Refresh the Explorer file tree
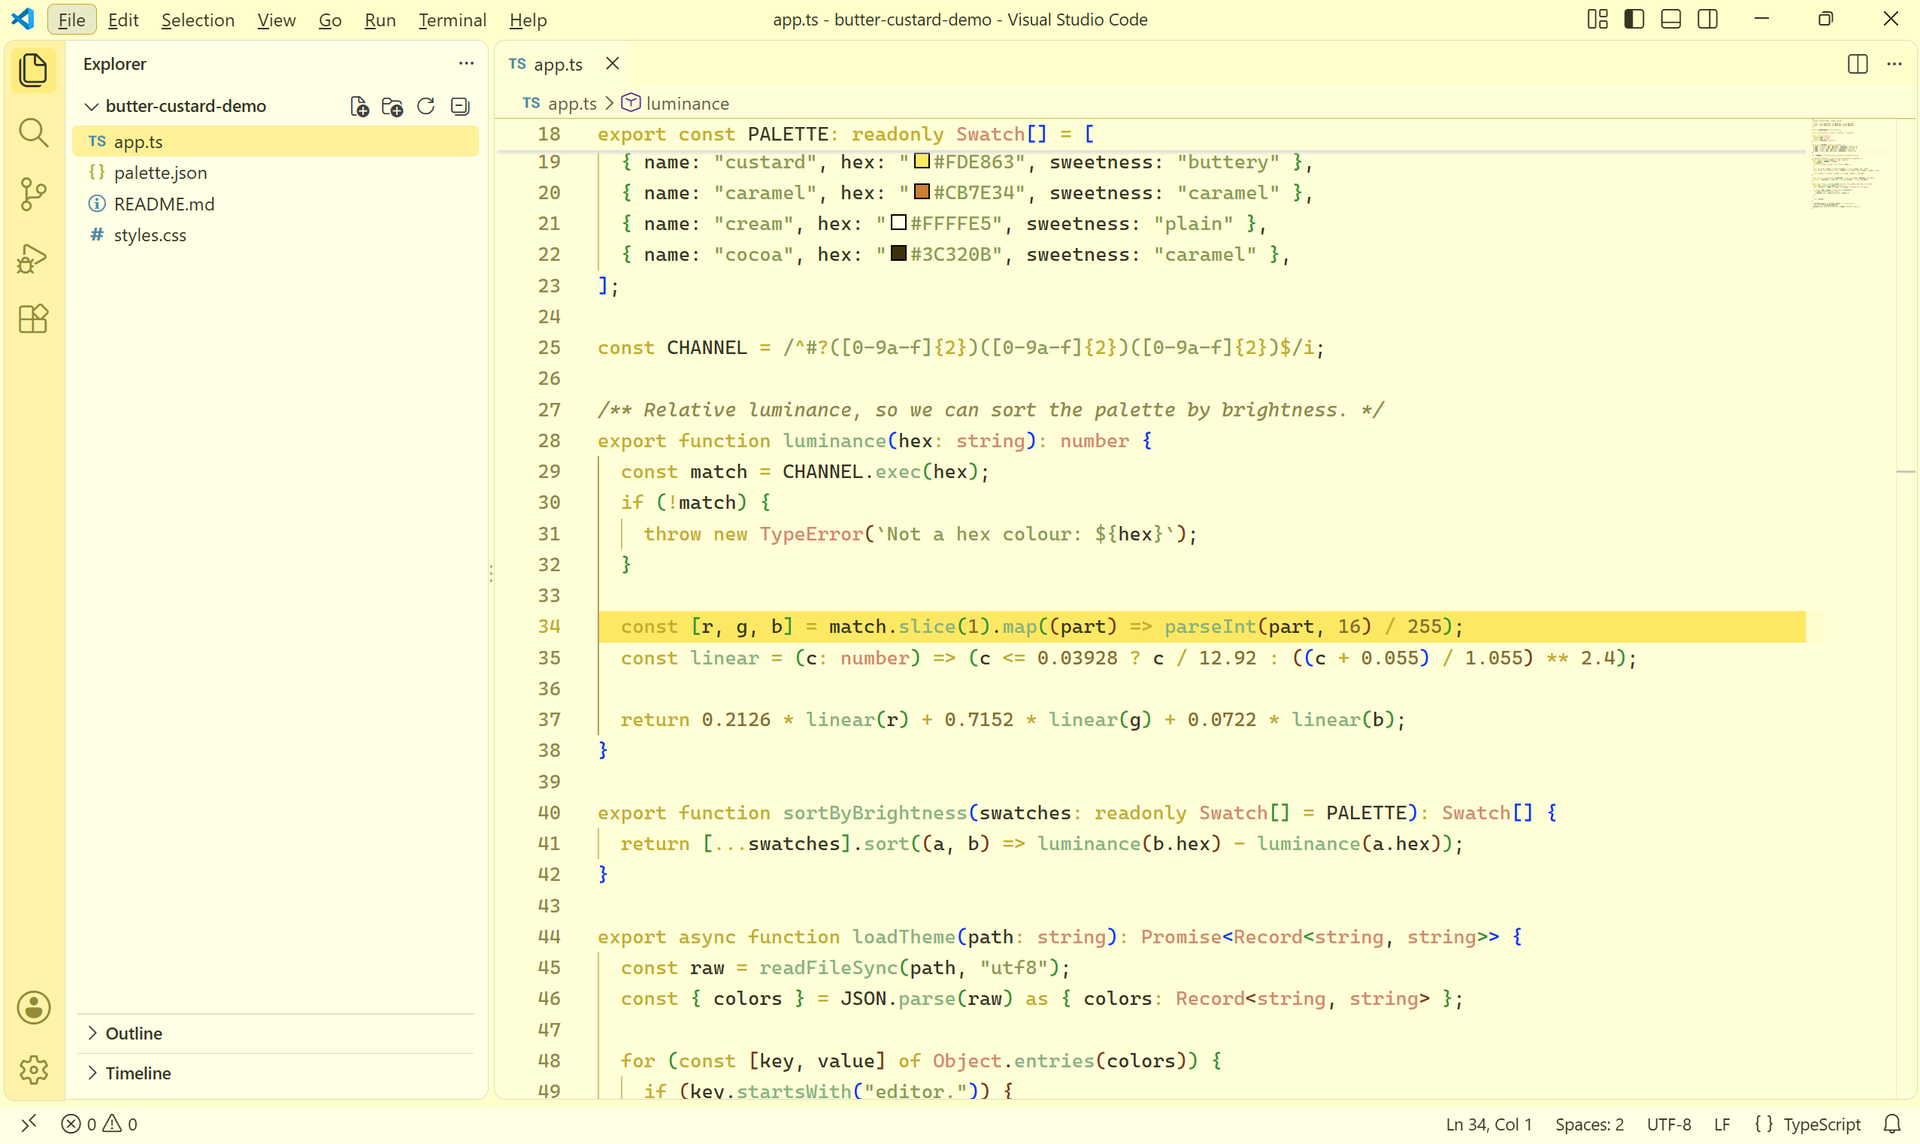This screenshot has width=1920, height=1144. click(426, 106)
